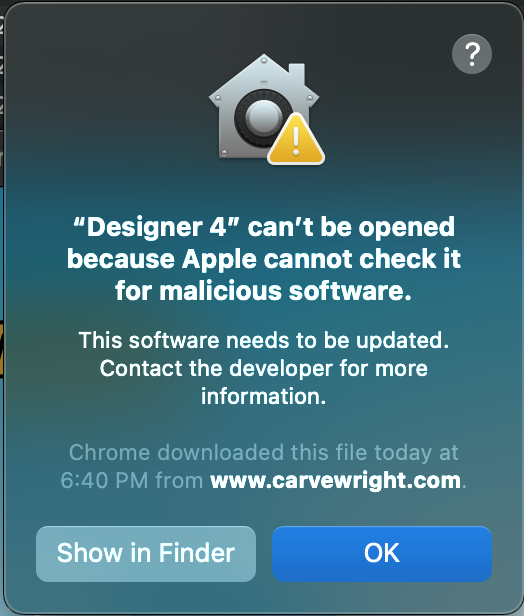Click the "because Apple cannot check it" line

264,259
